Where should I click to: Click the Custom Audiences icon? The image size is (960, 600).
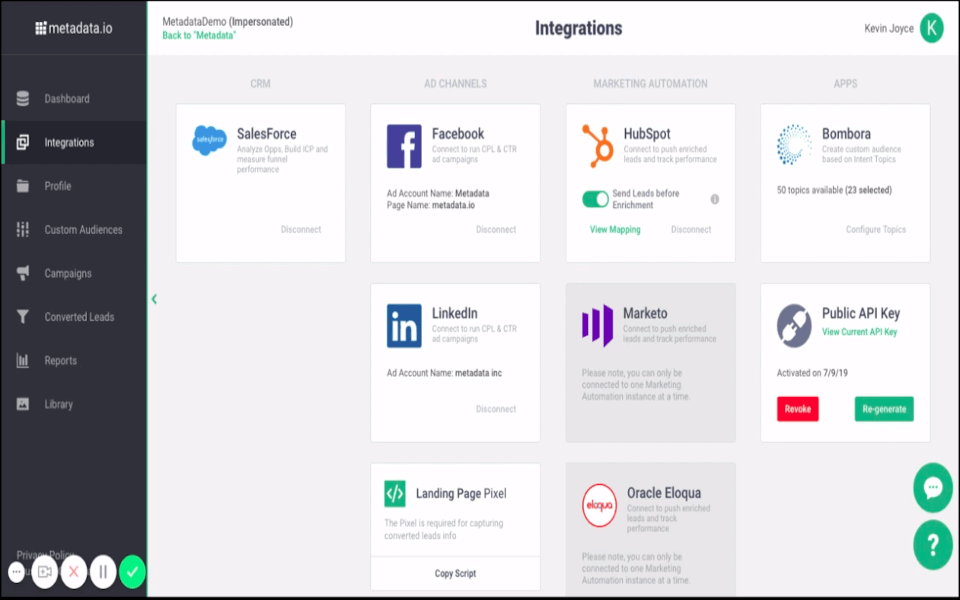tap(23, 230)
